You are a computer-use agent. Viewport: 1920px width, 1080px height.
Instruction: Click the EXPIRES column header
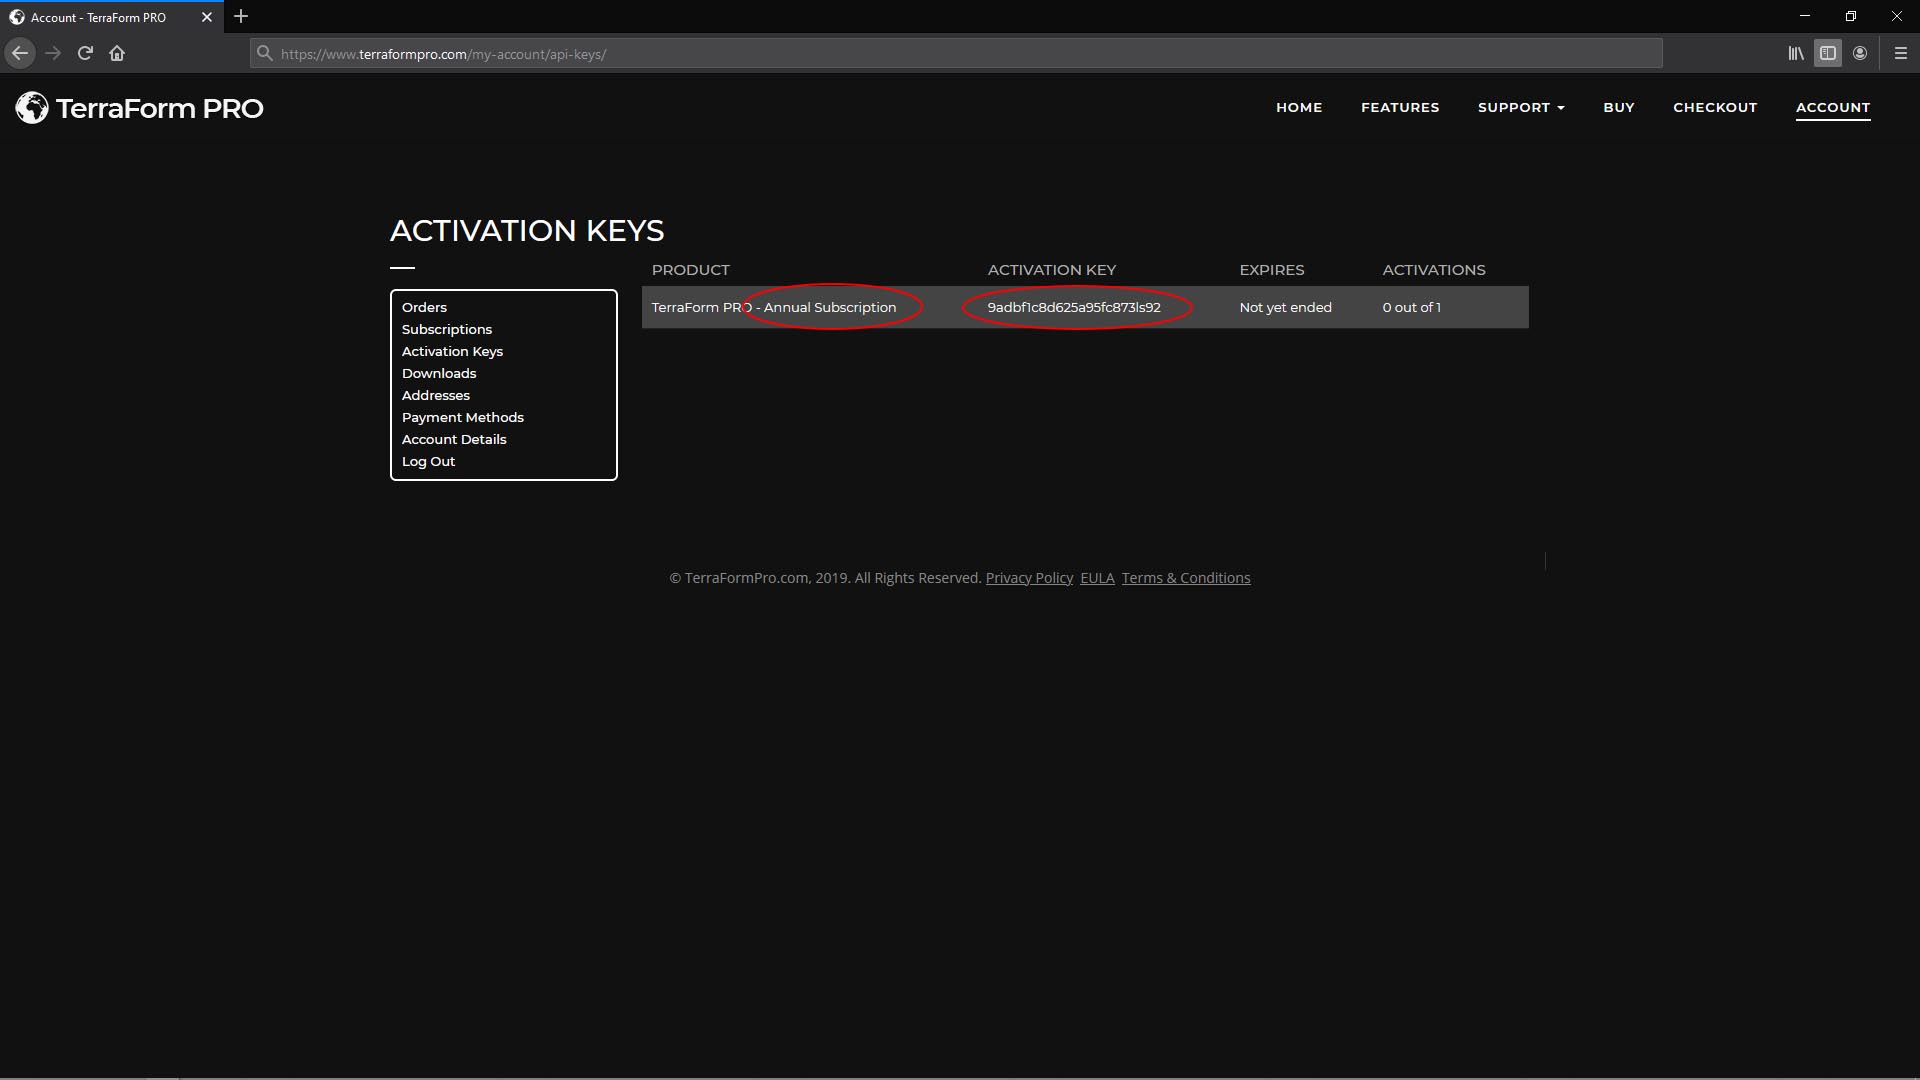click(1272, 270)
